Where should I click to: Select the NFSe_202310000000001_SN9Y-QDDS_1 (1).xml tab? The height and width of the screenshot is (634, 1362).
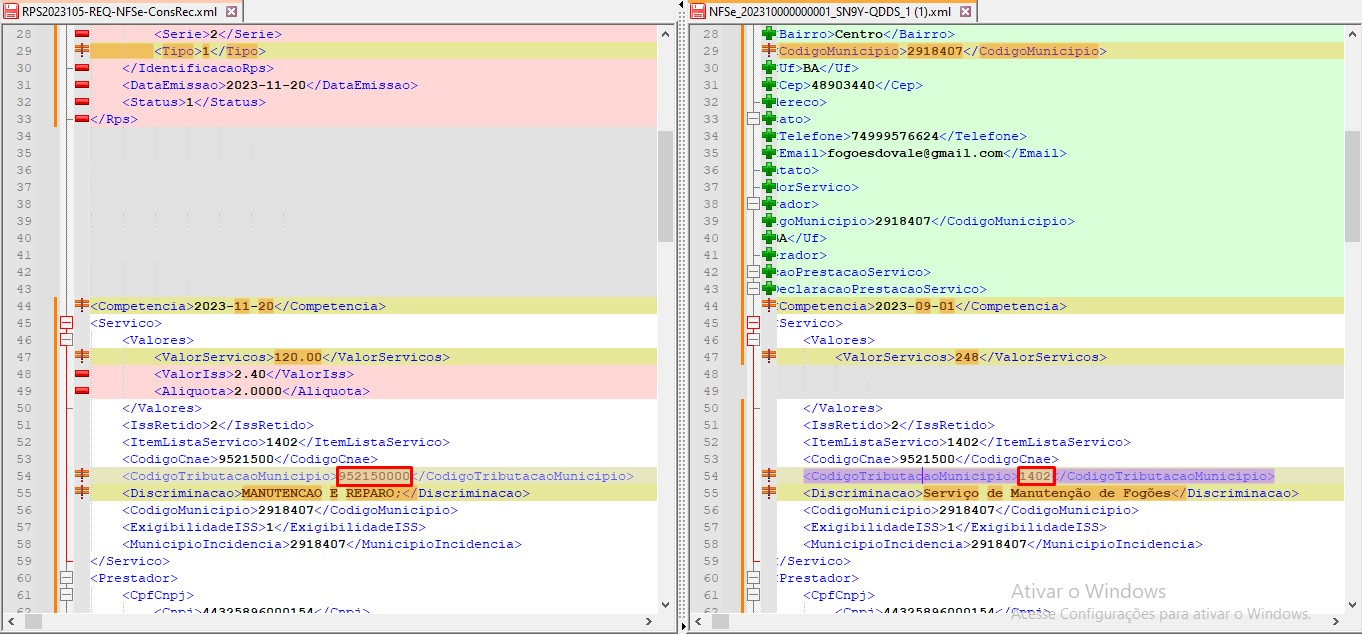pos(828,11)
